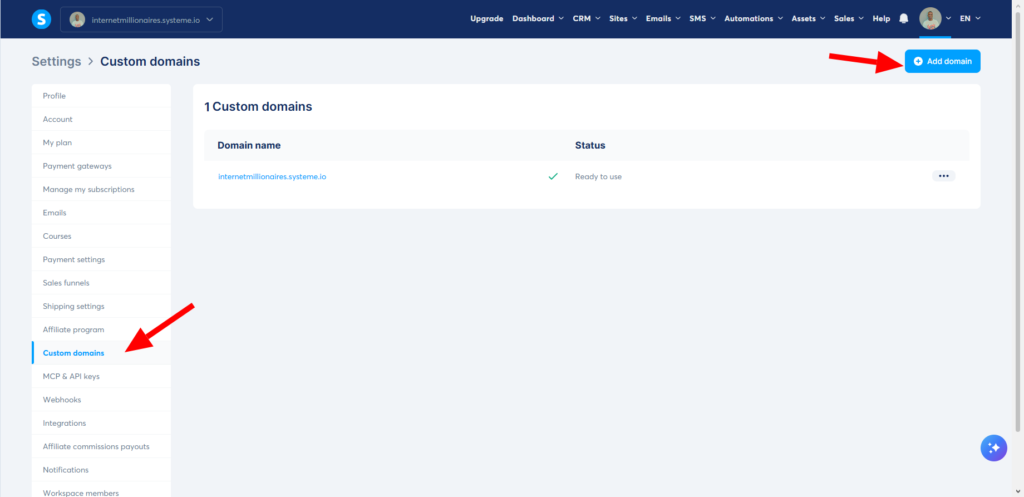Open the internetmillionaires.systeme.io domain link
The height and width of the screenshot is (497, 1024).
coord(272,177)
